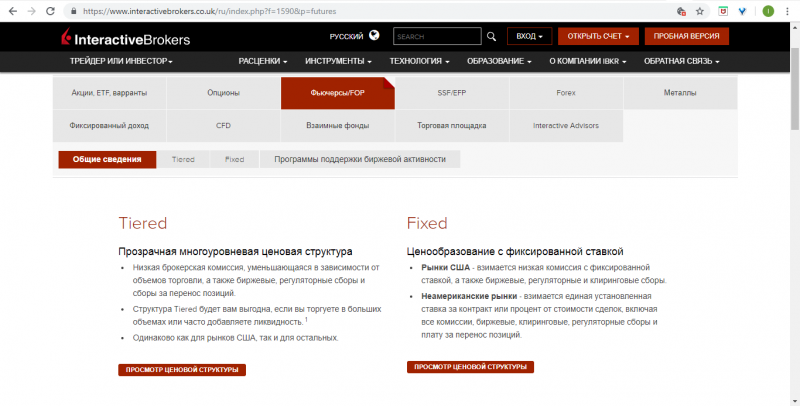Click ПРОСМОТР ЦЕНОВОЙ СТРУКТУРЫ under Fixed
This screenshot has width=800, height=406.
point(470,367)
